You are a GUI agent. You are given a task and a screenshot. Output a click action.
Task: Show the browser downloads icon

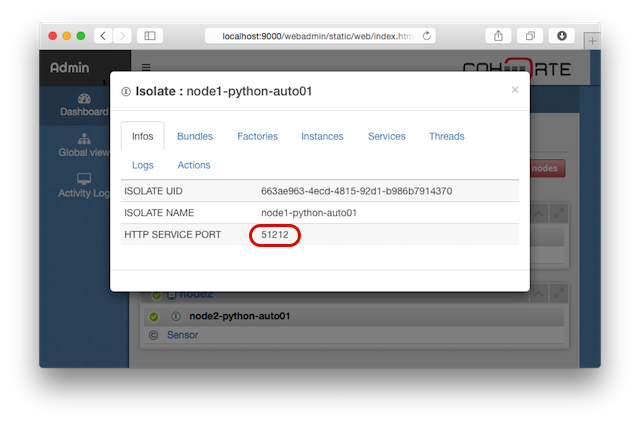point(562,36)
